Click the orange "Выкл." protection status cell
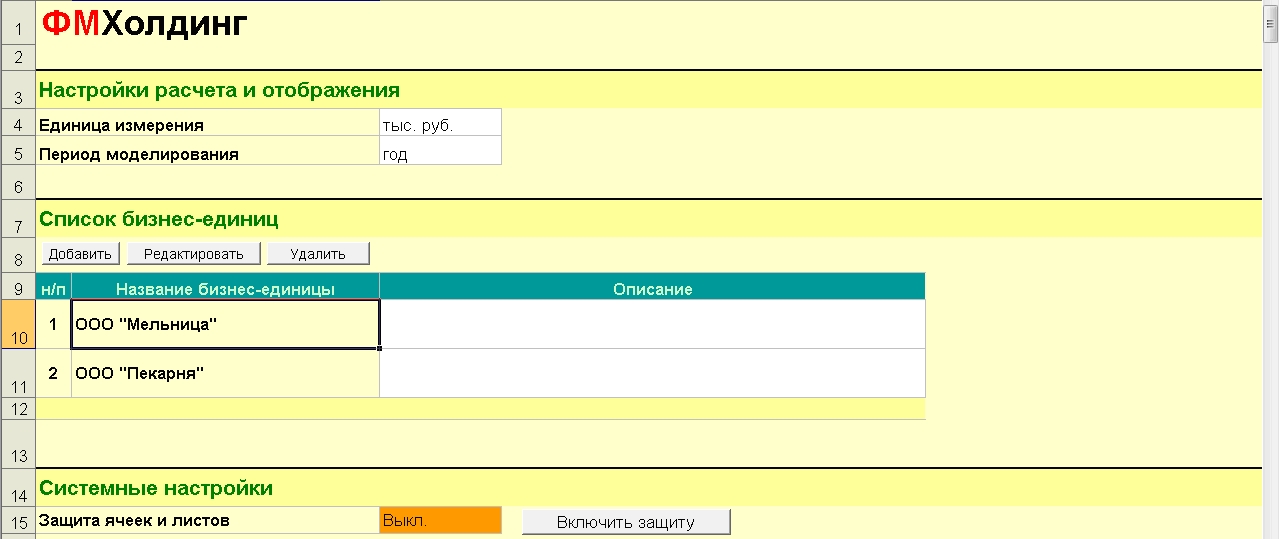The image size is (1280, 539). coord(440,521)
